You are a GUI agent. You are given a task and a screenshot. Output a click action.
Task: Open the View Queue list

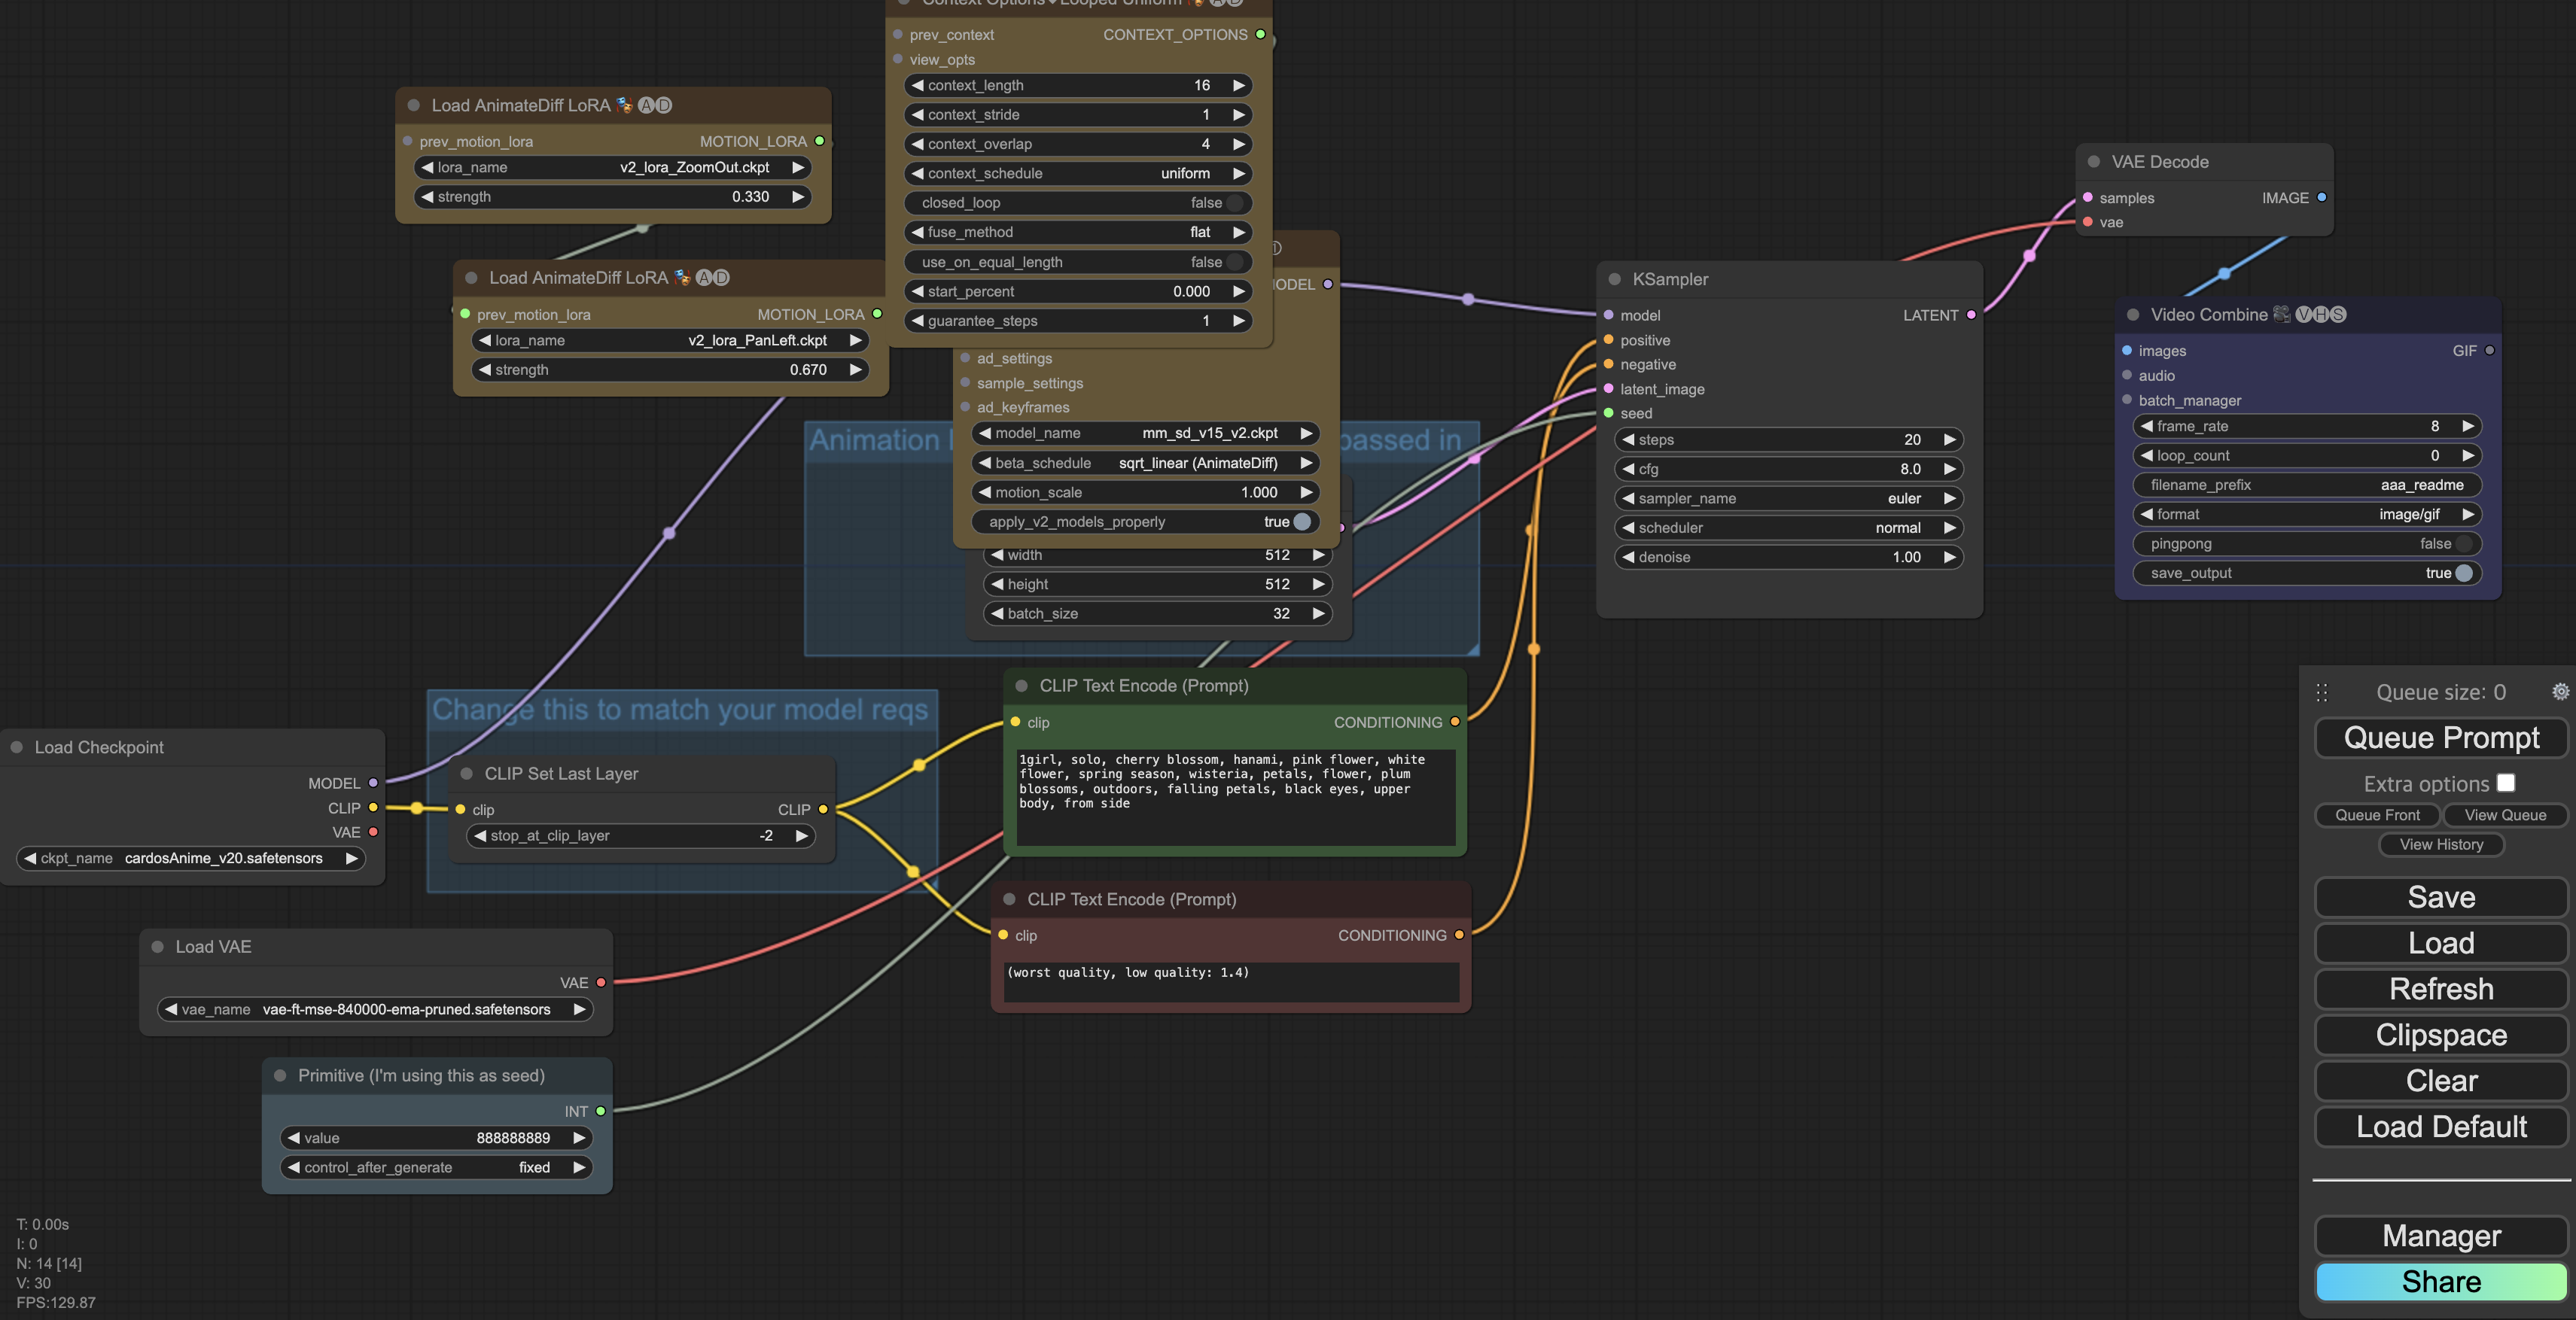[2504, 815]
